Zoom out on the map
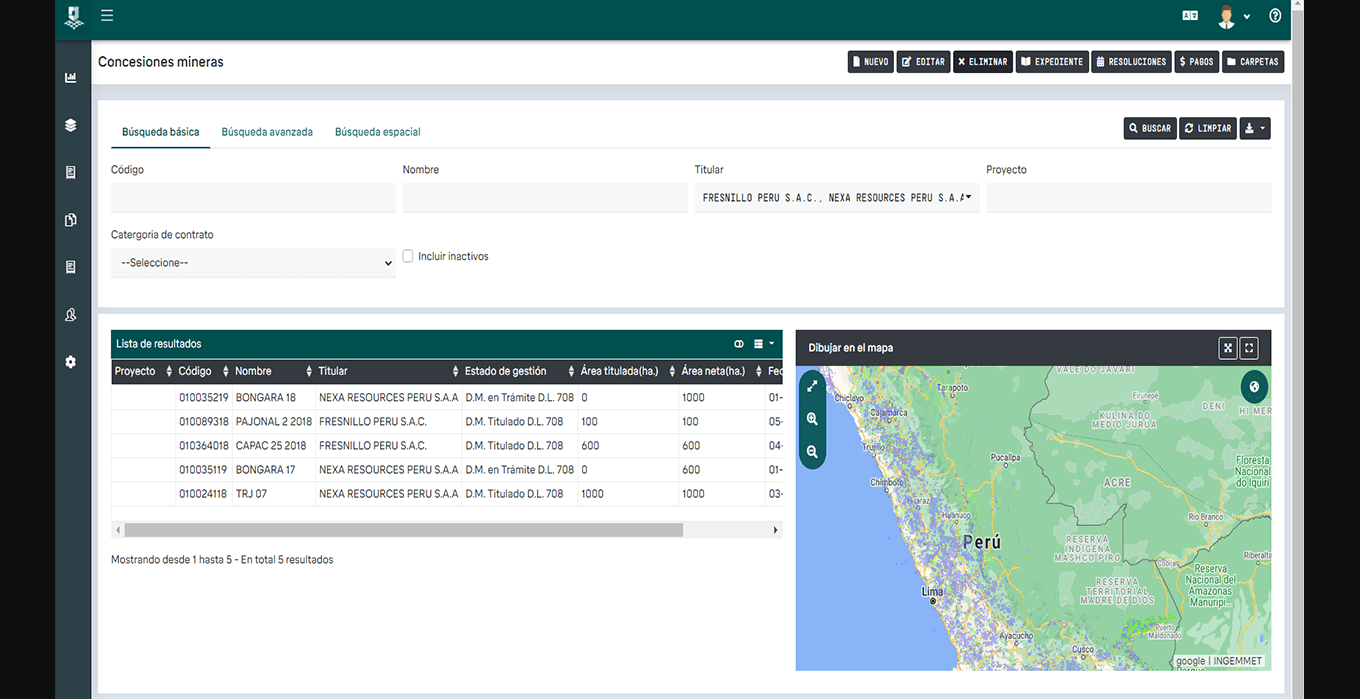The width and height of the screenshot is (1360, 699). (x=812, y=452)
